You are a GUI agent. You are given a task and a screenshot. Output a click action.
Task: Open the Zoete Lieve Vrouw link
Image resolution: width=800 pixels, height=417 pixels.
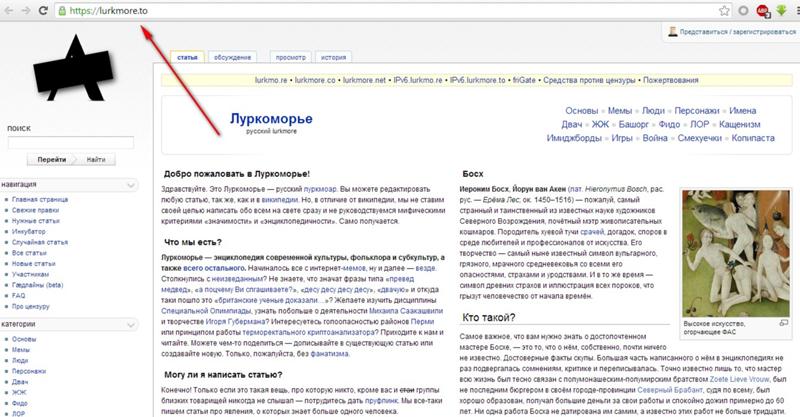click(739, 379)
